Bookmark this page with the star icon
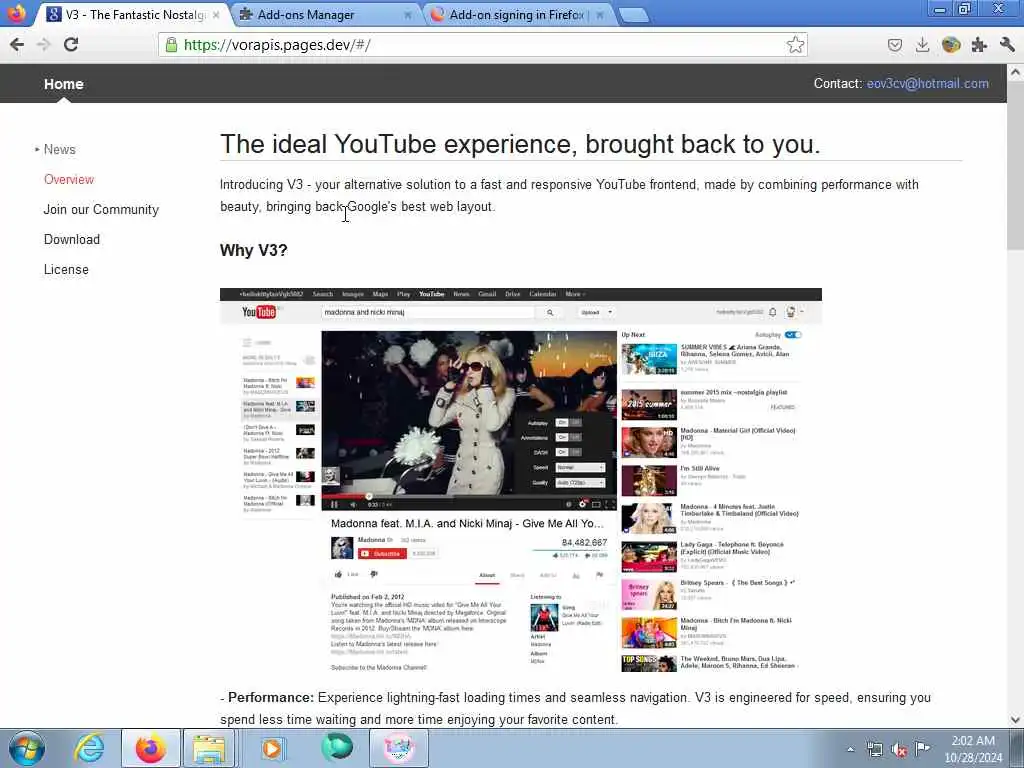The height and width of the screenshot is (768, 1024). click(795, 44)
